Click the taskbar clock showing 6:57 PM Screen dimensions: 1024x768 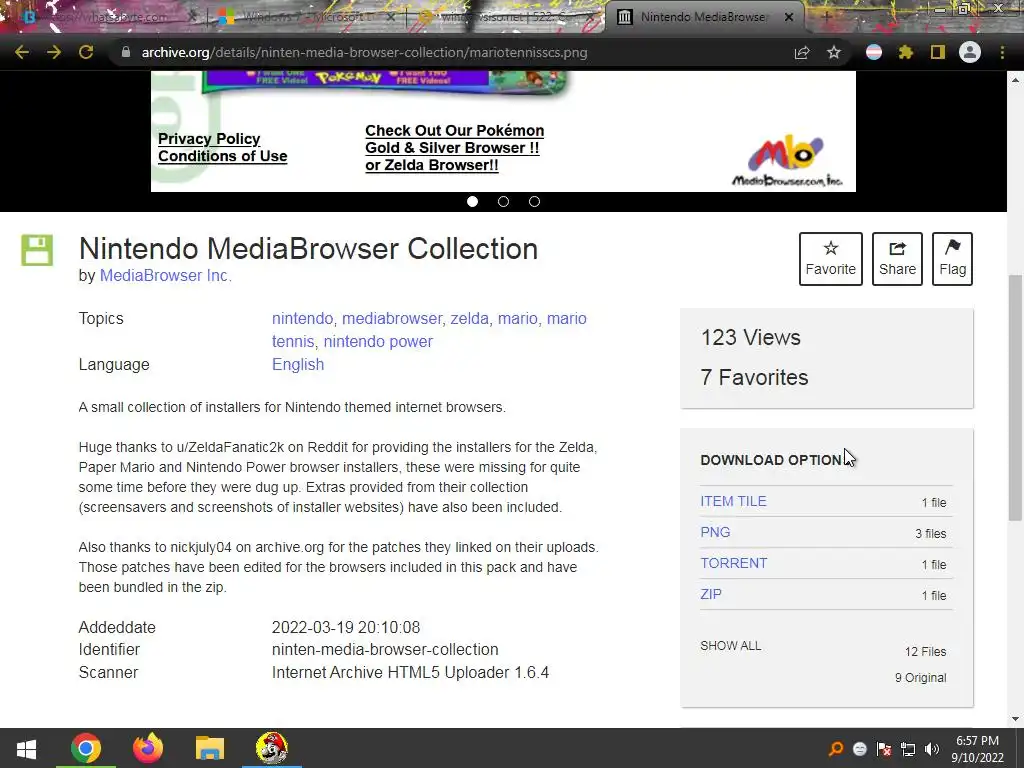click(977, 749)
